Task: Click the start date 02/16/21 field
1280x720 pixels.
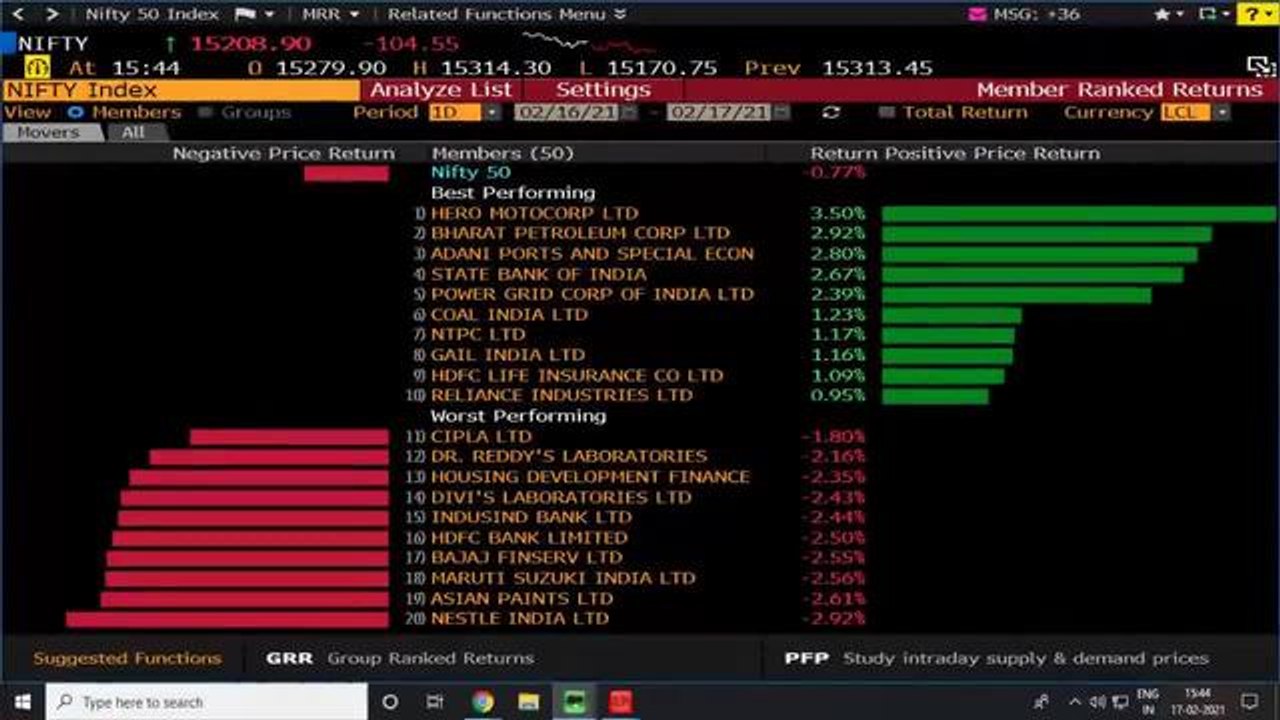Action: click(x=567, y=112)
